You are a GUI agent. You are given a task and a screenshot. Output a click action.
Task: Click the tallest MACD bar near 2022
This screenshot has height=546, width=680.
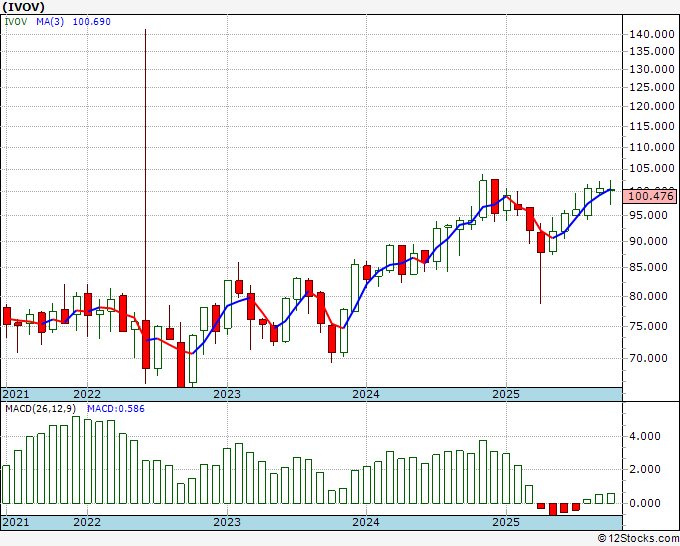76,460
